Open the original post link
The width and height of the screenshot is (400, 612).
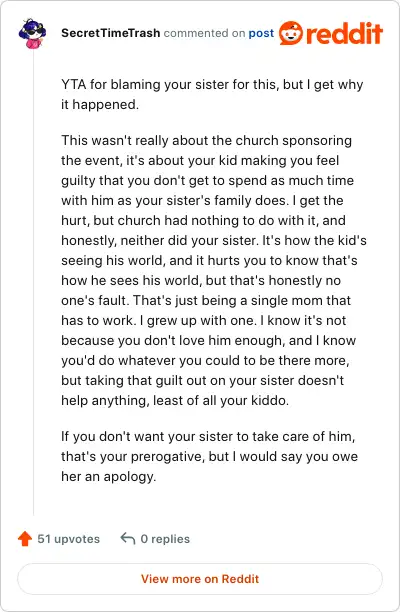click(x=261, y=33)
